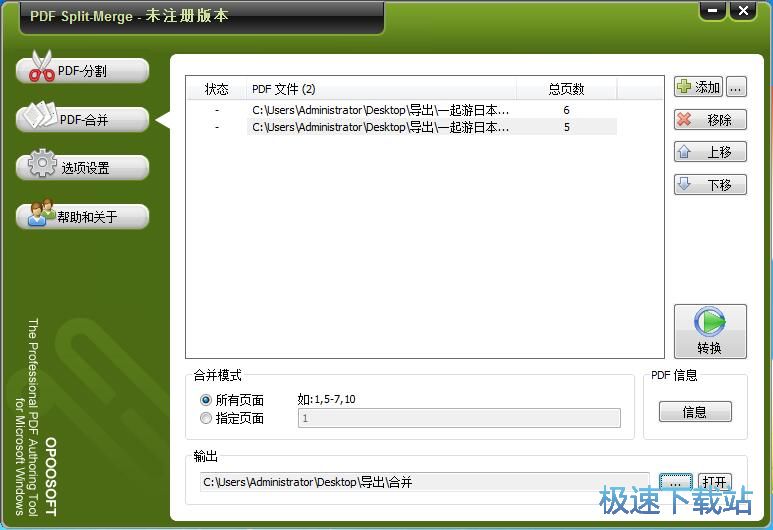
Task: Open PDF info with 信息 button
Action: (x=695, y=412)
